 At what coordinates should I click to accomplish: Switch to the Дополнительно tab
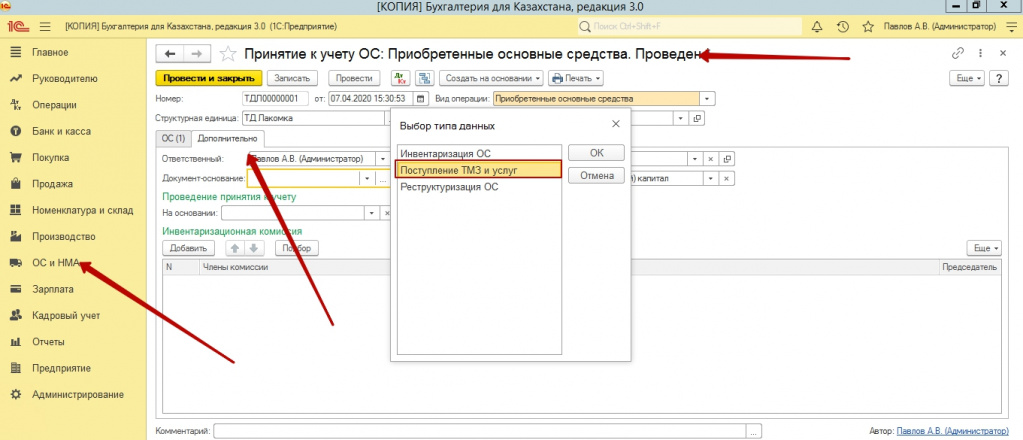[x=228, y=138]
